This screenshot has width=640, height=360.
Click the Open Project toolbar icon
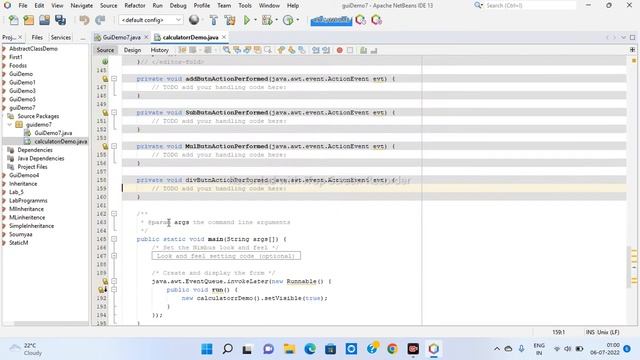(x=44, y=20)
